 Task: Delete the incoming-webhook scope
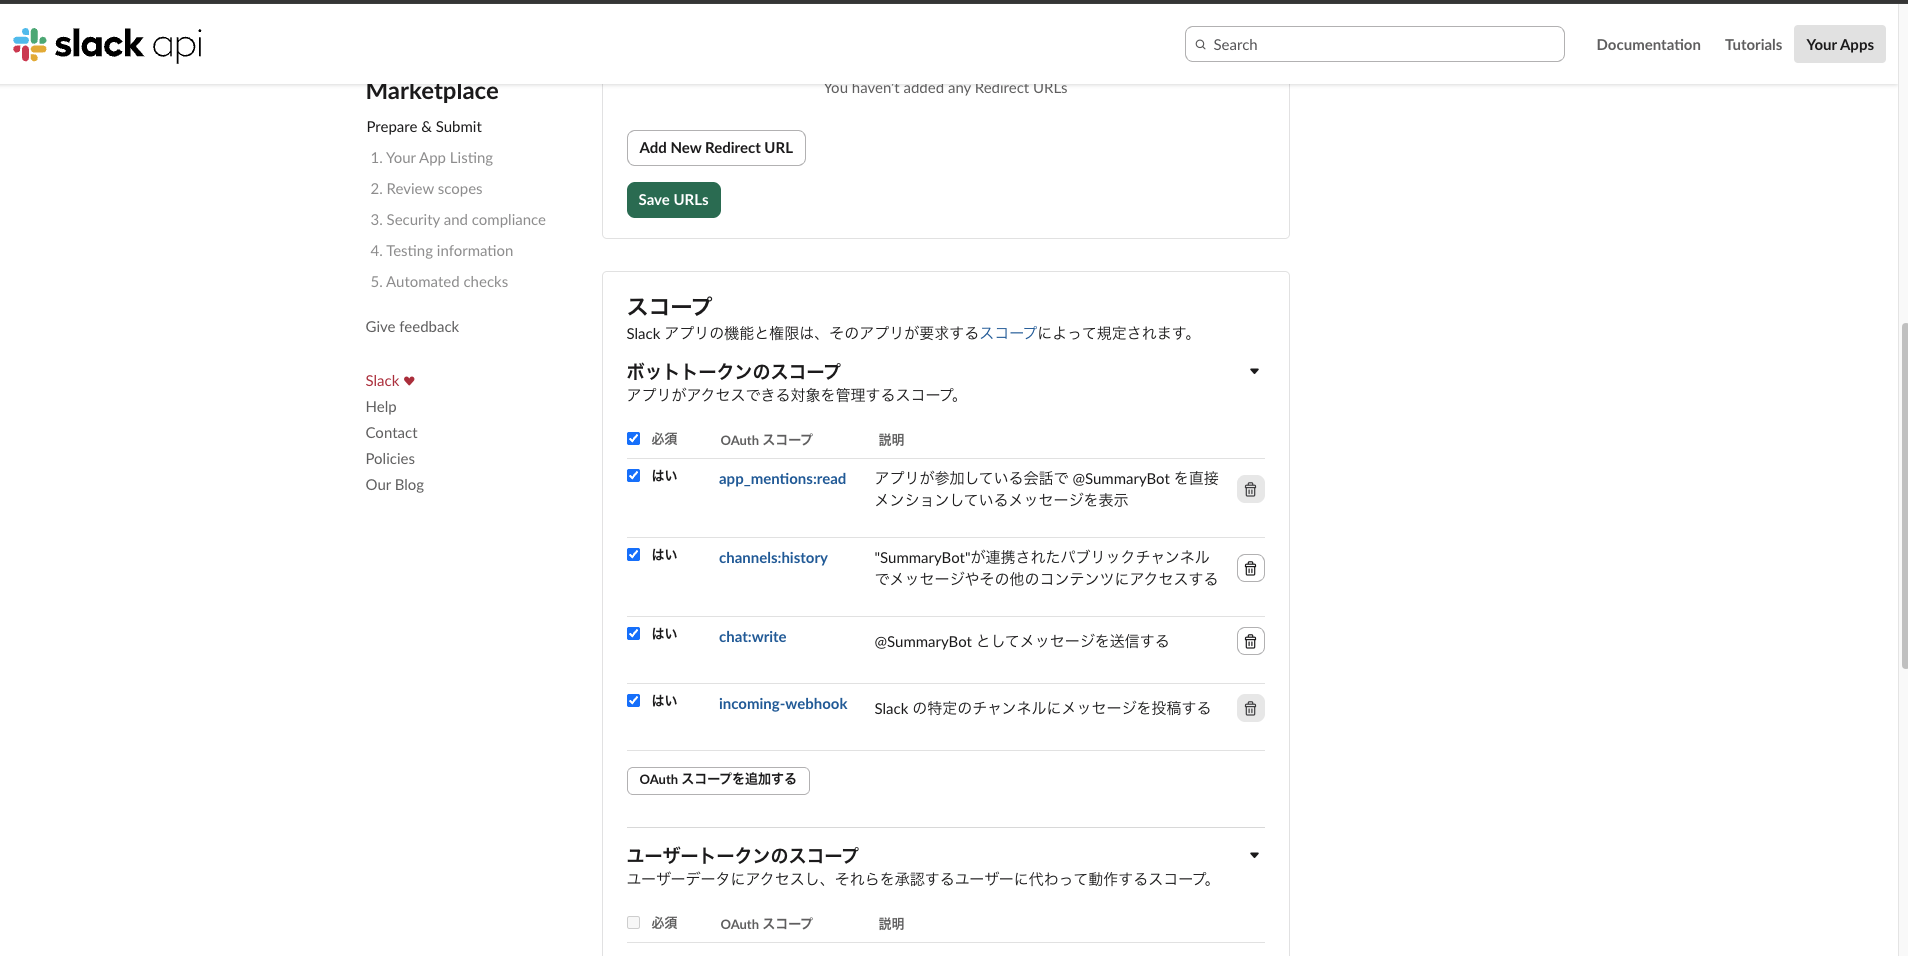click(x=1250, y=708)
